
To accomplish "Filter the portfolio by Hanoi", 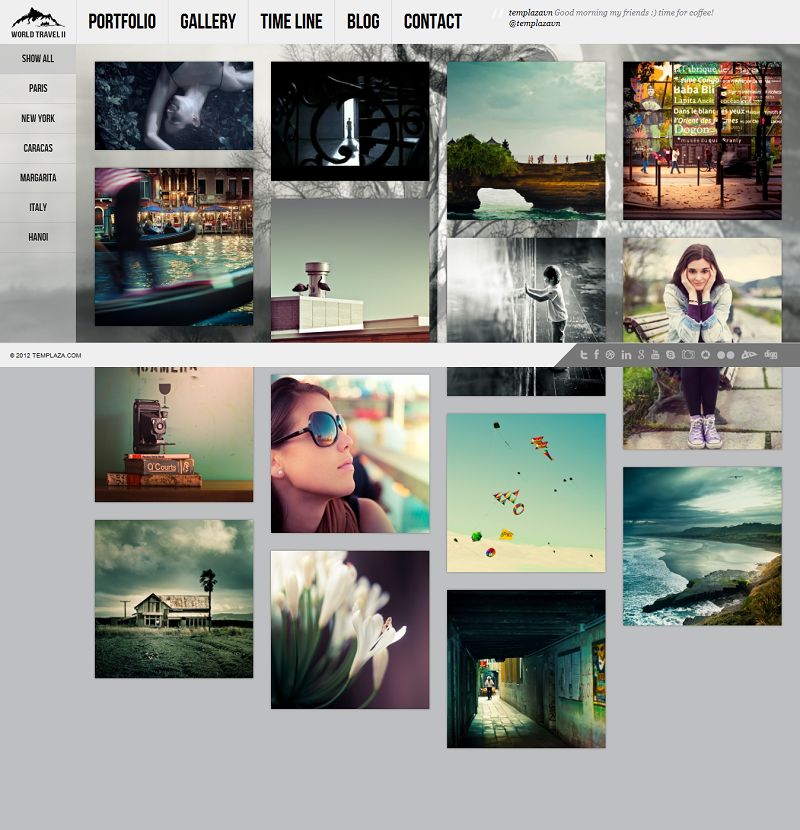I will tap(38, 237).
